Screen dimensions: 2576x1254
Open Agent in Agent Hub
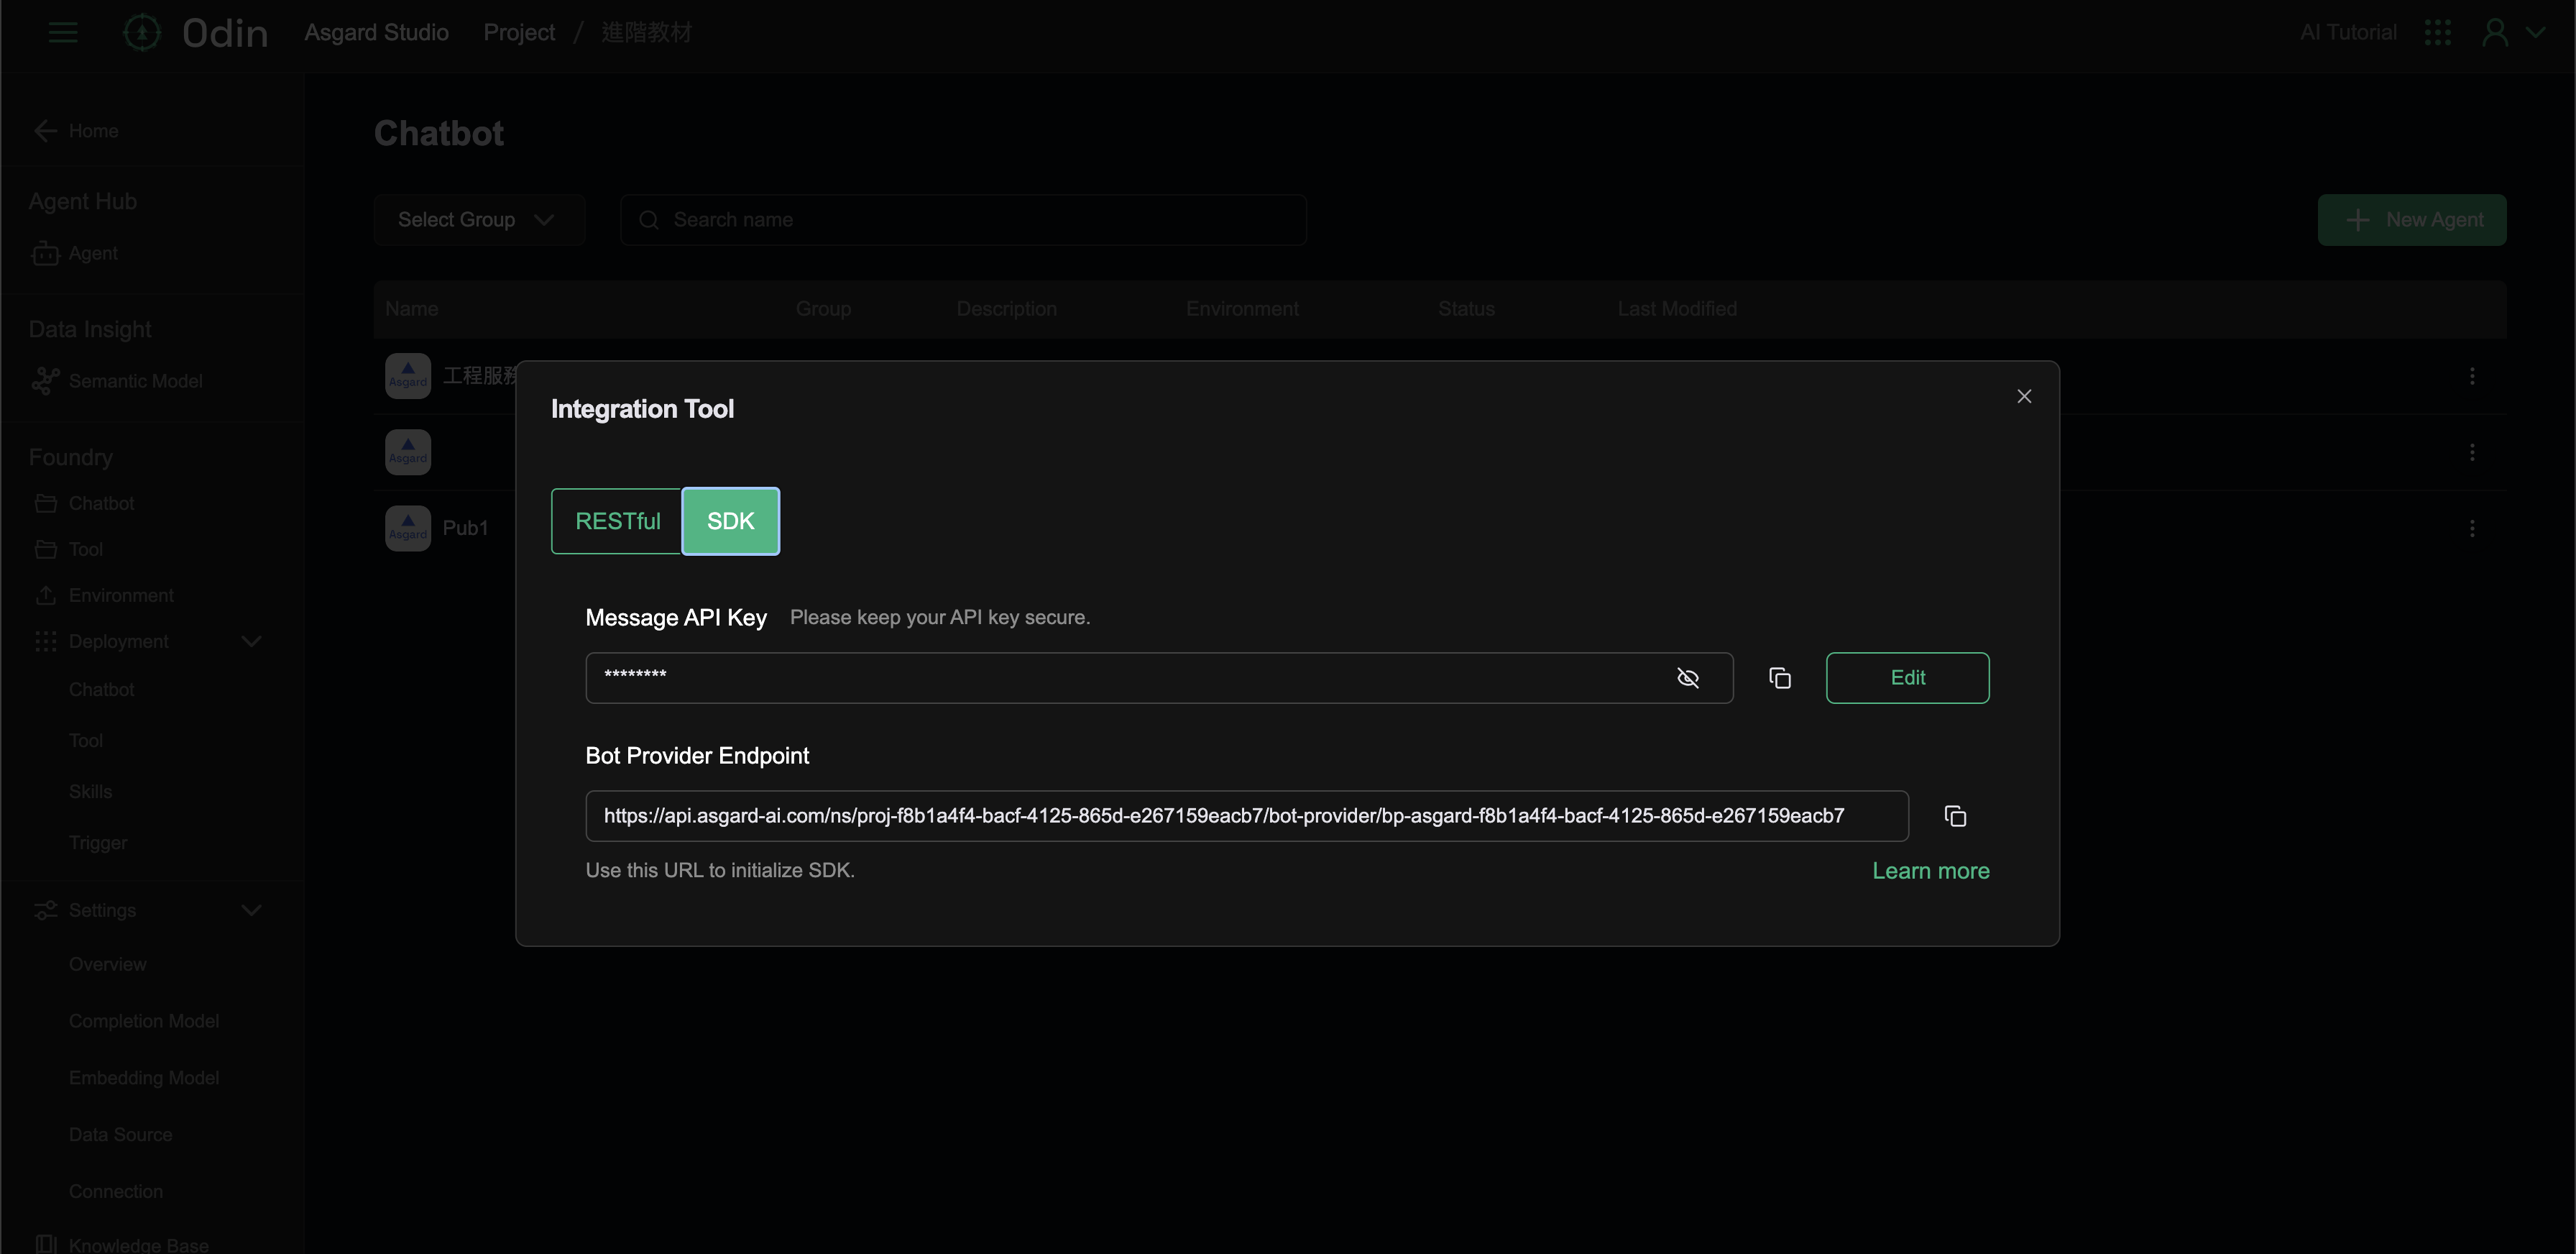pyautogui.click(x=93, y=253)
